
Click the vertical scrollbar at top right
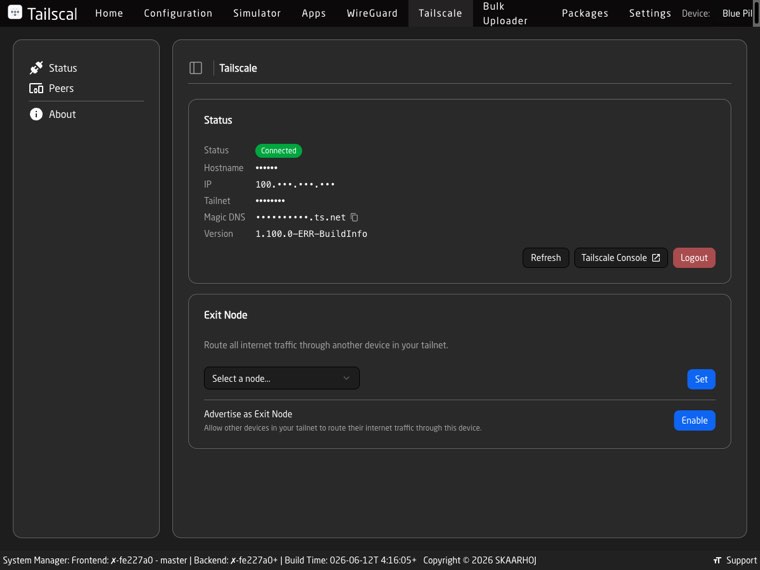757,13
